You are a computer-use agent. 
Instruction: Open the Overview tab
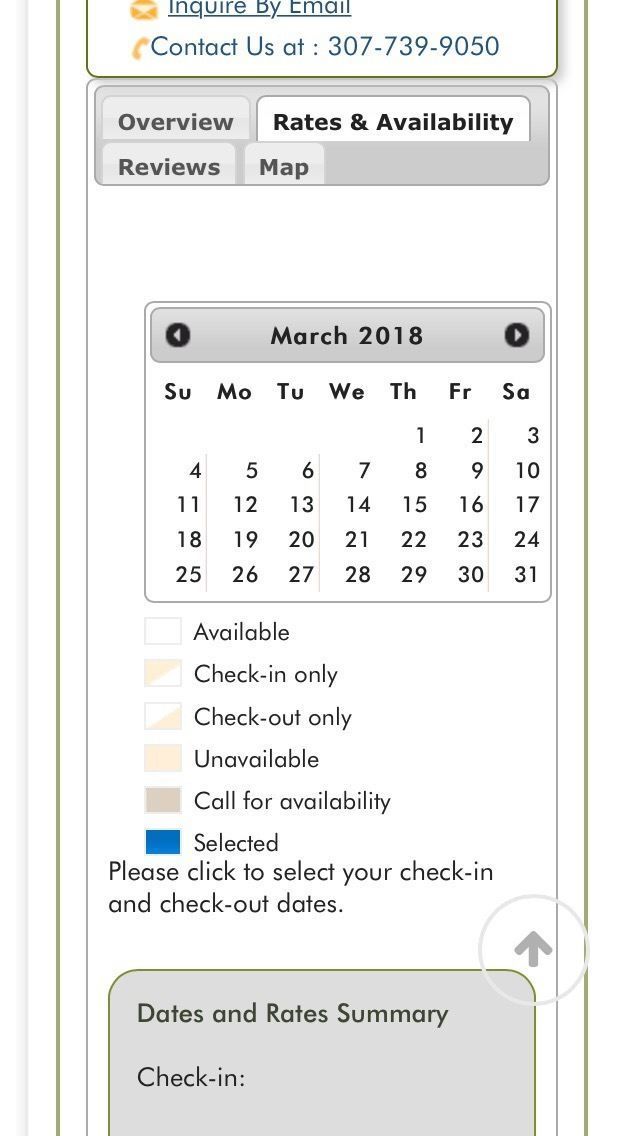coord(175,122)
